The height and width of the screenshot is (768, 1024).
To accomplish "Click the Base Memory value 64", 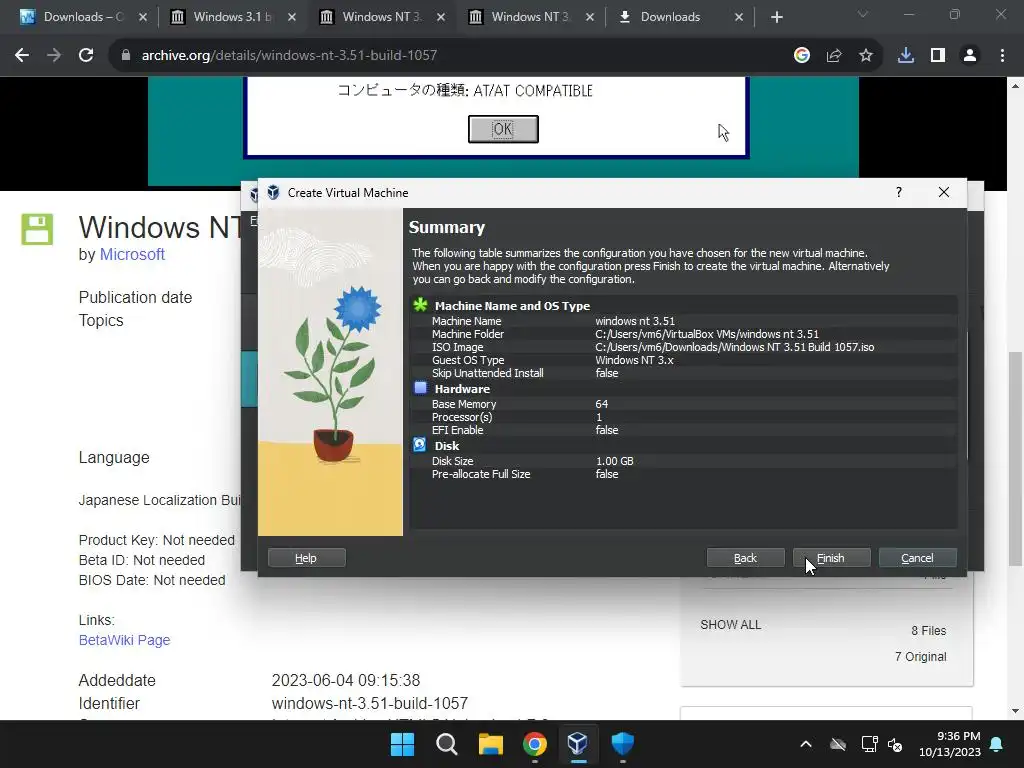I will pos(601,404).
